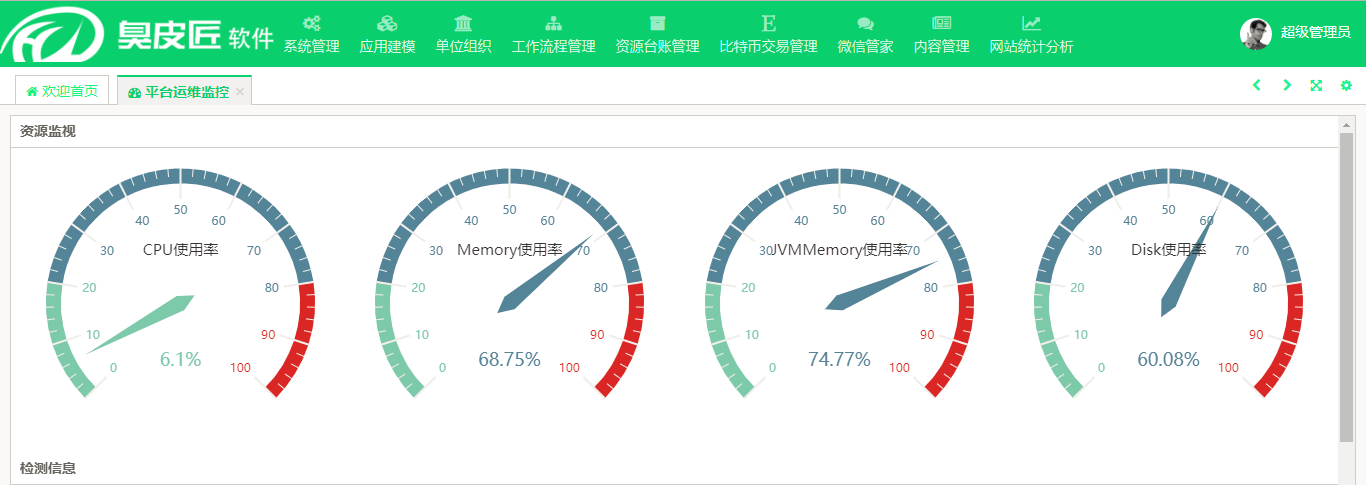1366x485 pixels.
Task: Close the 平台运维监控 tab
Action: pos(240,92)
